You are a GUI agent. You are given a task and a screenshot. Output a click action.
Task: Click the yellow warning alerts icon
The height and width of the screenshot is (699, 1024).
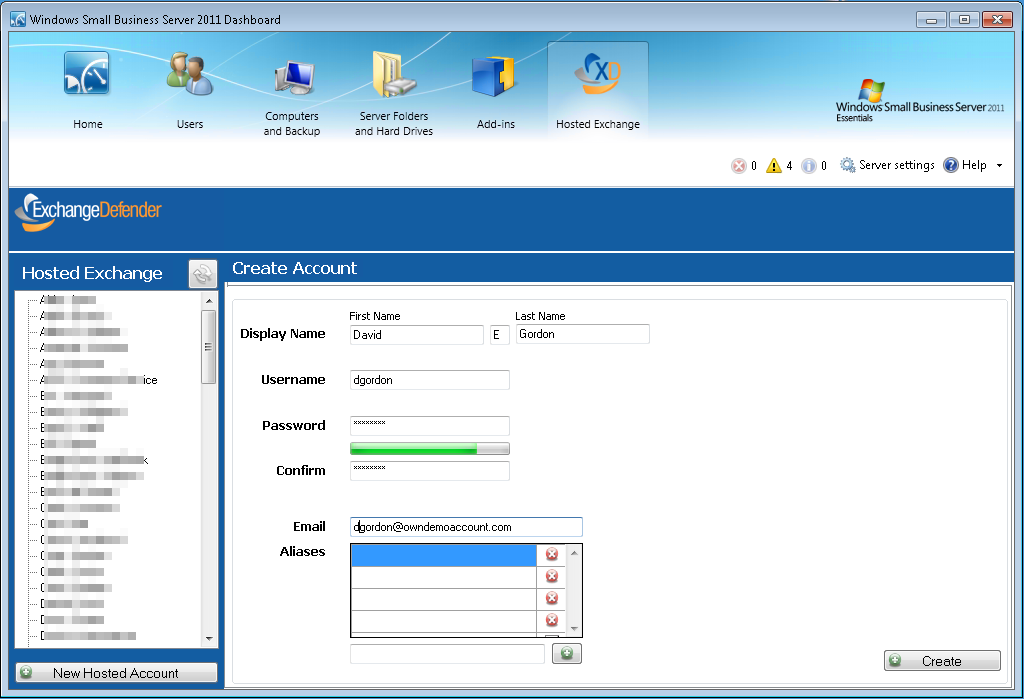(x=774, y=166)
